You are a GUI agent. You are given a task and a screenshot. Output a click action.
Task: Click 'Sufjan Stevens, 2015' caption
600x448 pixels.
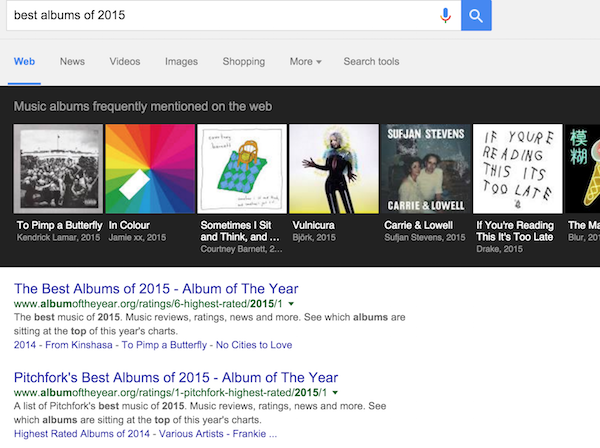[425, 238]
